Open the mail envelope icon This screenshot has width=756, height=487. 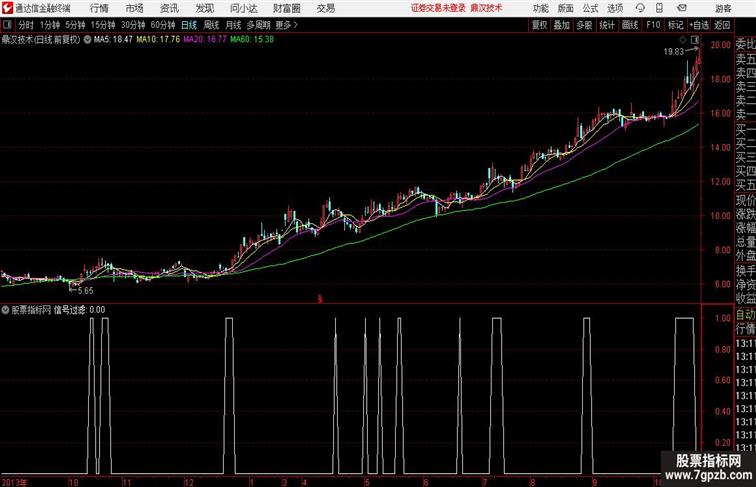point(682,8)
